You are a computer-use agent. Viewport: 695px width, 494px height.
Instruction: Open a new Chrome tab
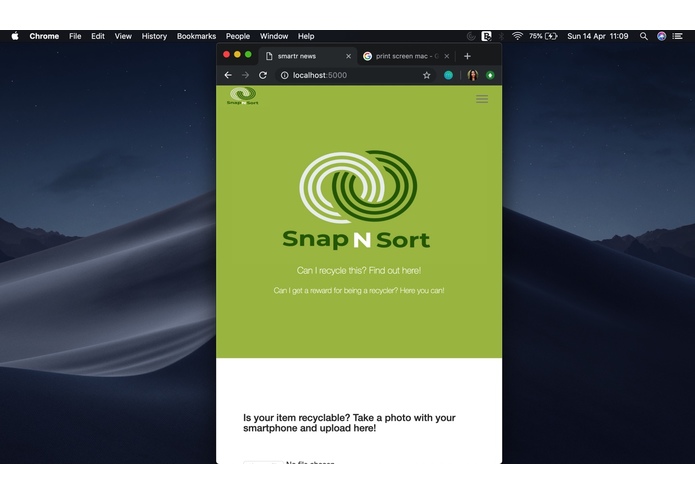coord(467,56)
